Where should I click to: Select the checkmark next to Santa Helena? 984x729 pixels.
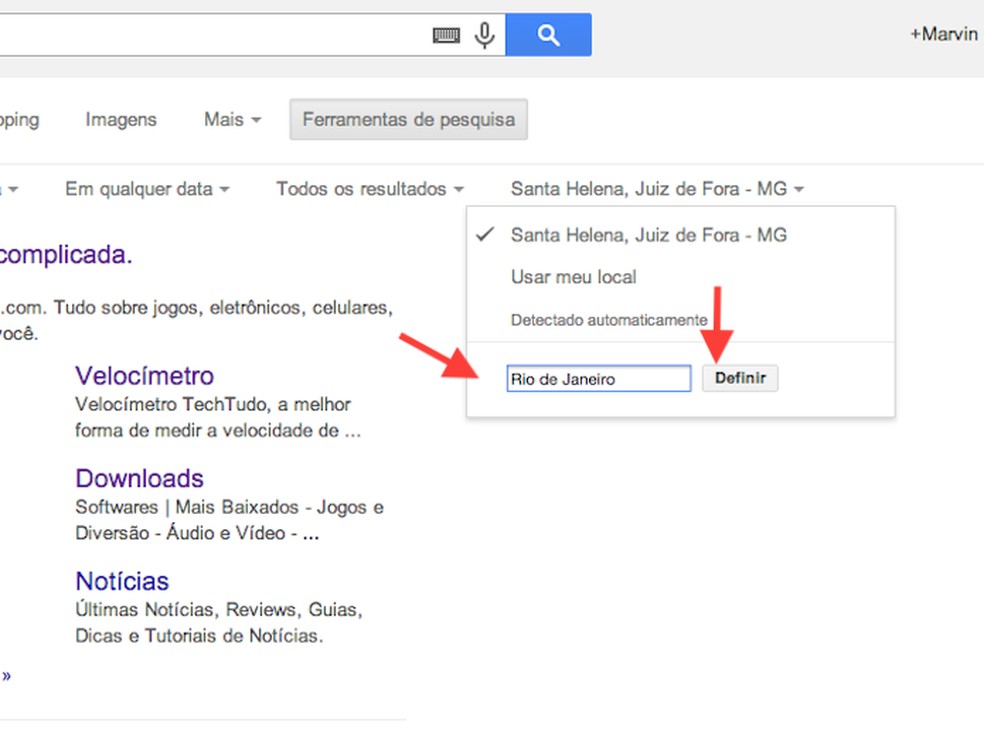tap(484, 234)
